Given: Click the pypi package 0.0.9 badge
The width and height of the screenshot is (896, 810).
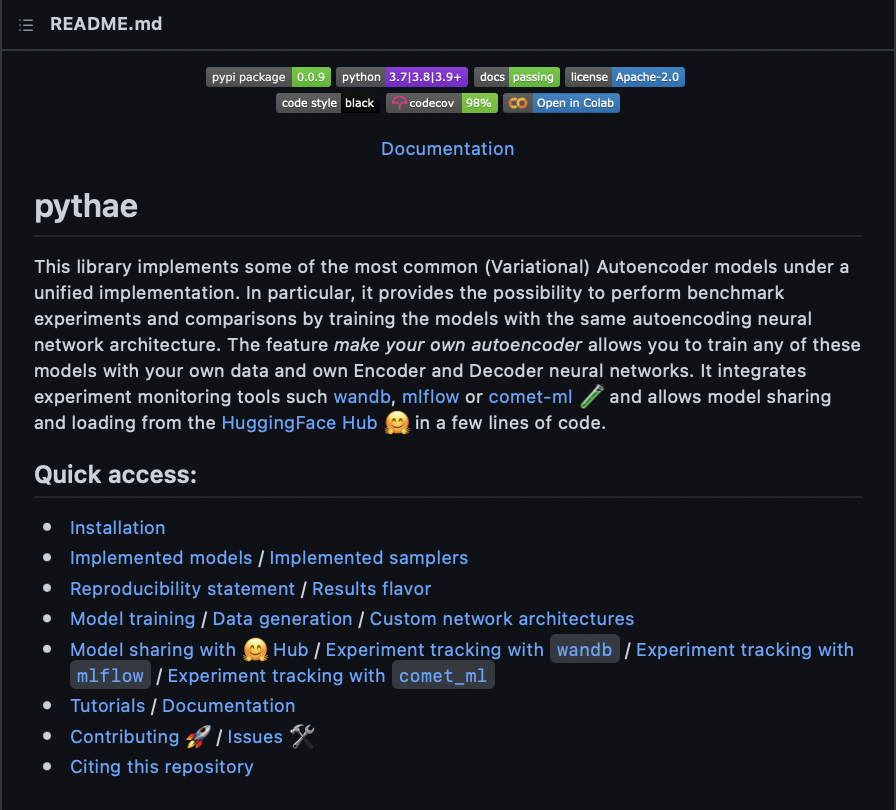Looking at the screenshot, I should pos(268,77).
